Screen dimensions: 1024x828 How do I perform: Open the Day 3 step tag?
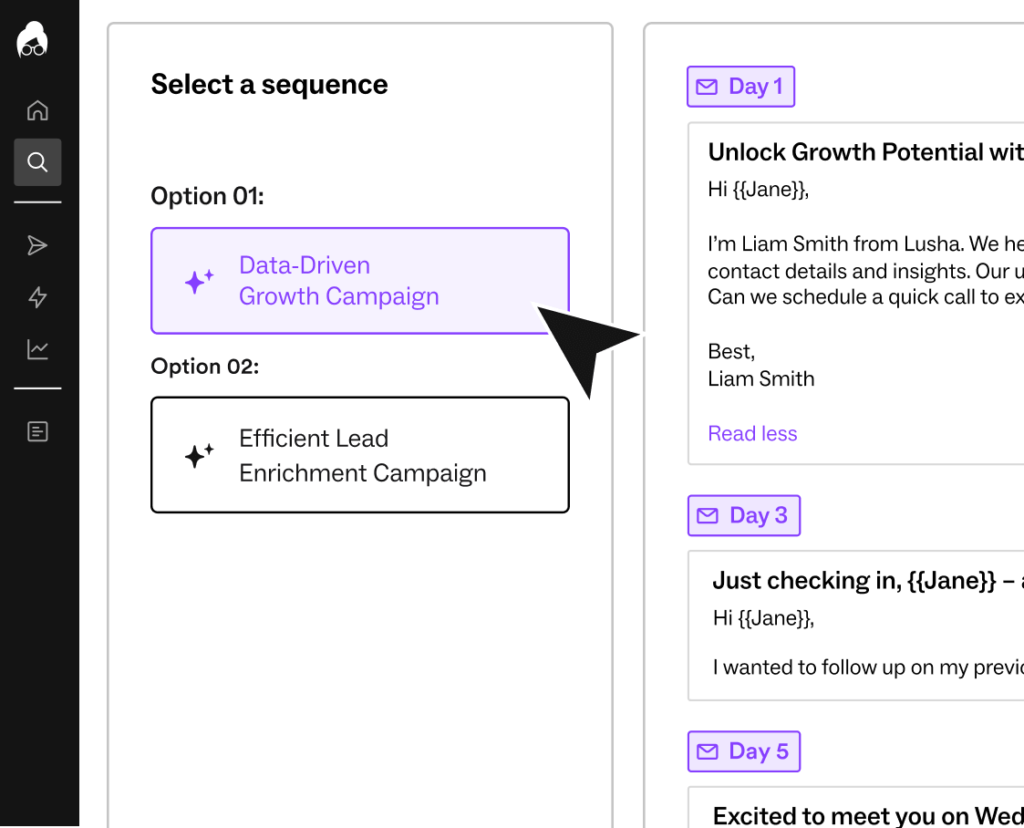(x=744, y=515)
